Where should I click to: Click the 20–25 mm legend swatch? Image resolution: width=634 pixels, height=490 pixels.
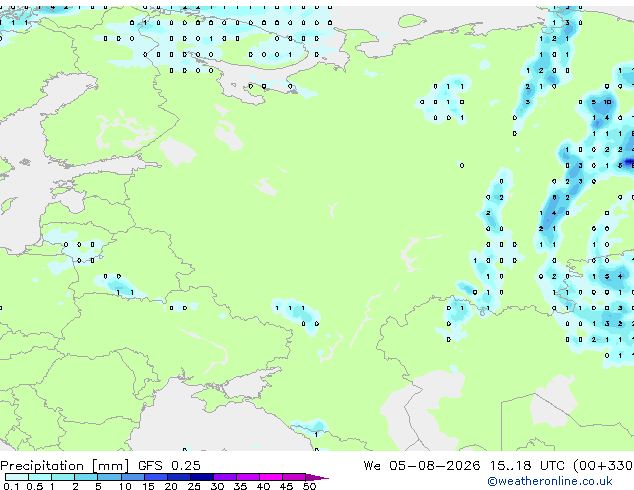point(179,477)
